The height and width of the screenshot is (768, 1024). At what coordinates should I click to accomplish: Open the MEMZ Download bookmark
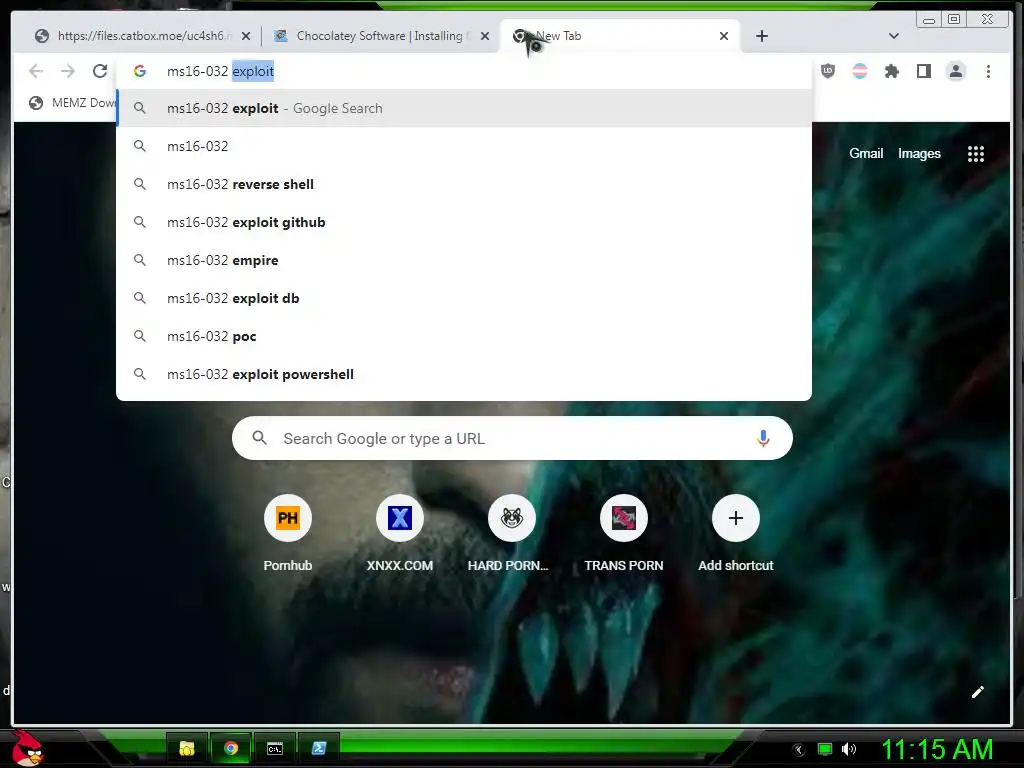[72, 103]
